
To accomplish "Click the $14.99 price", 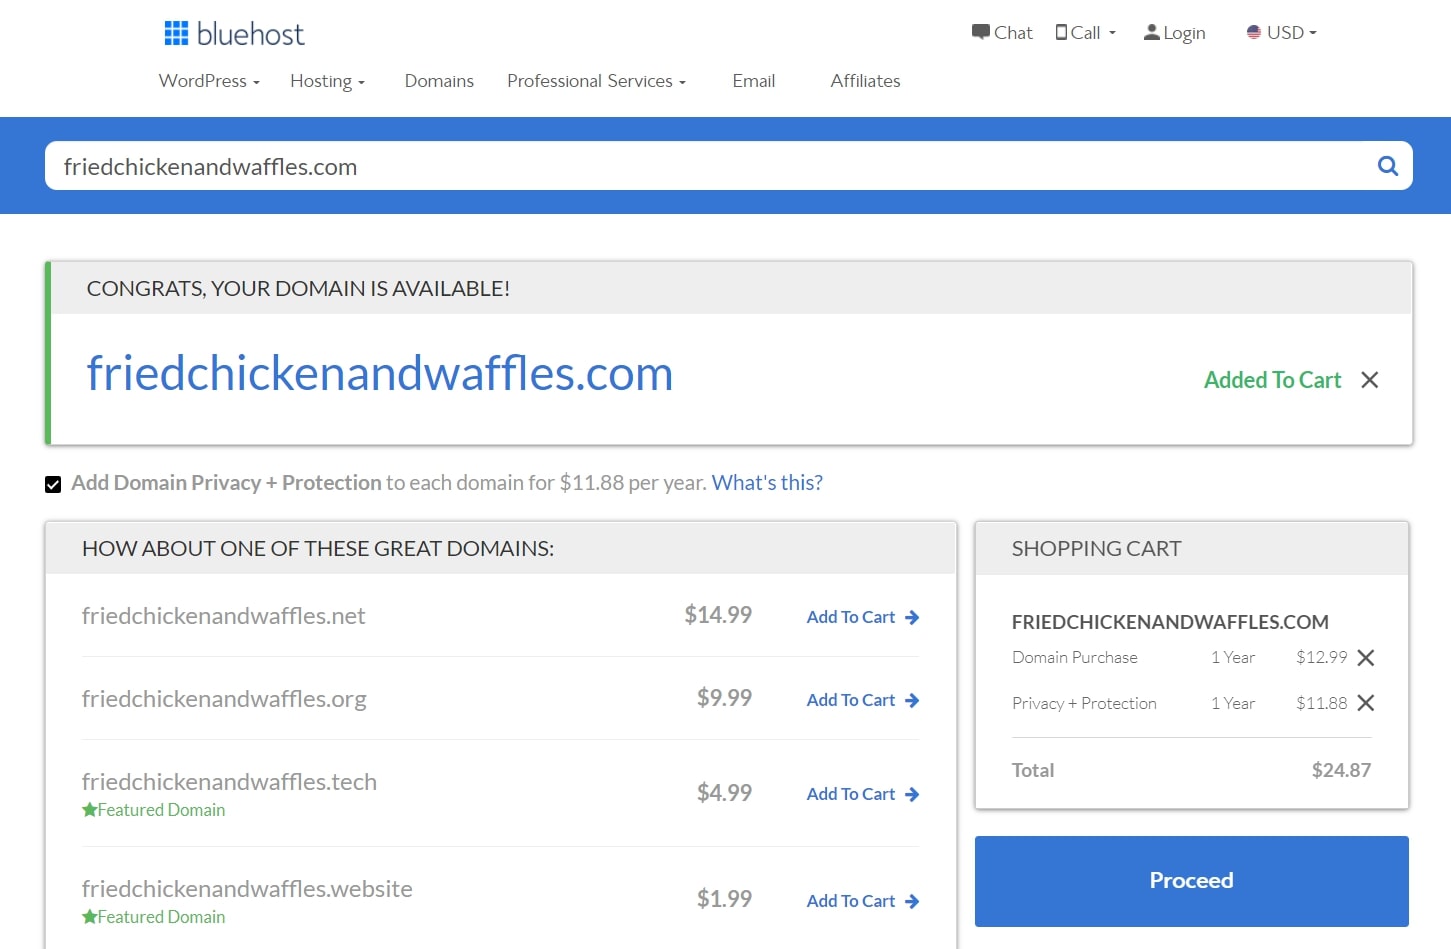I will [718, 615].
